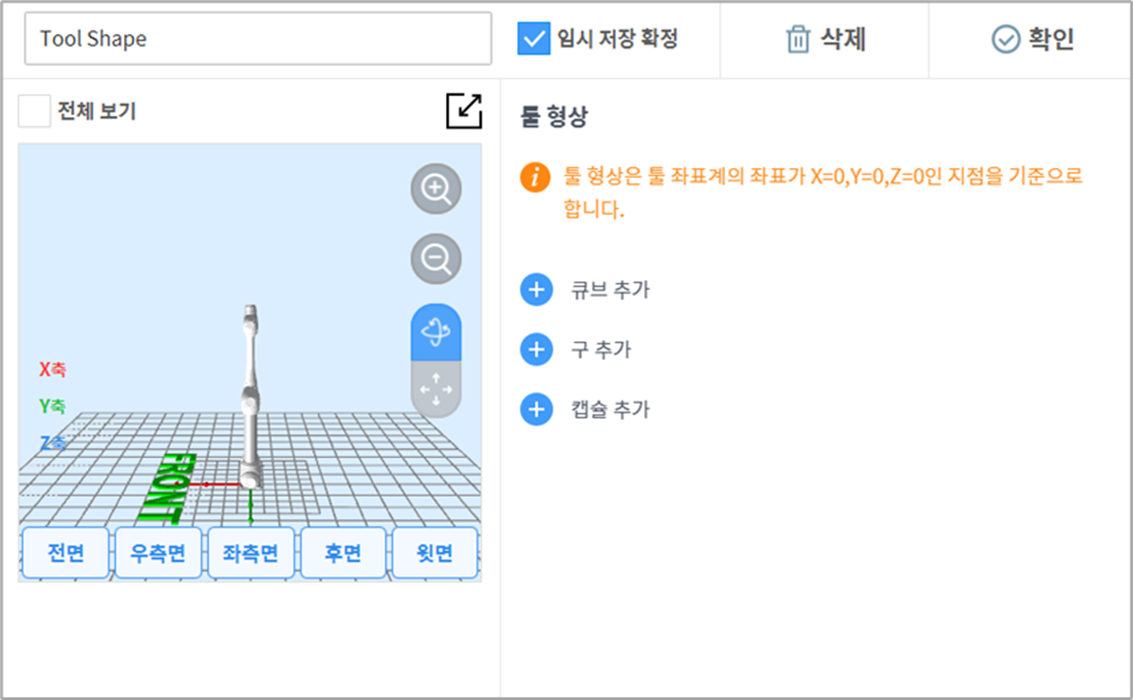Click the zoom out magnifier icon

433,257
